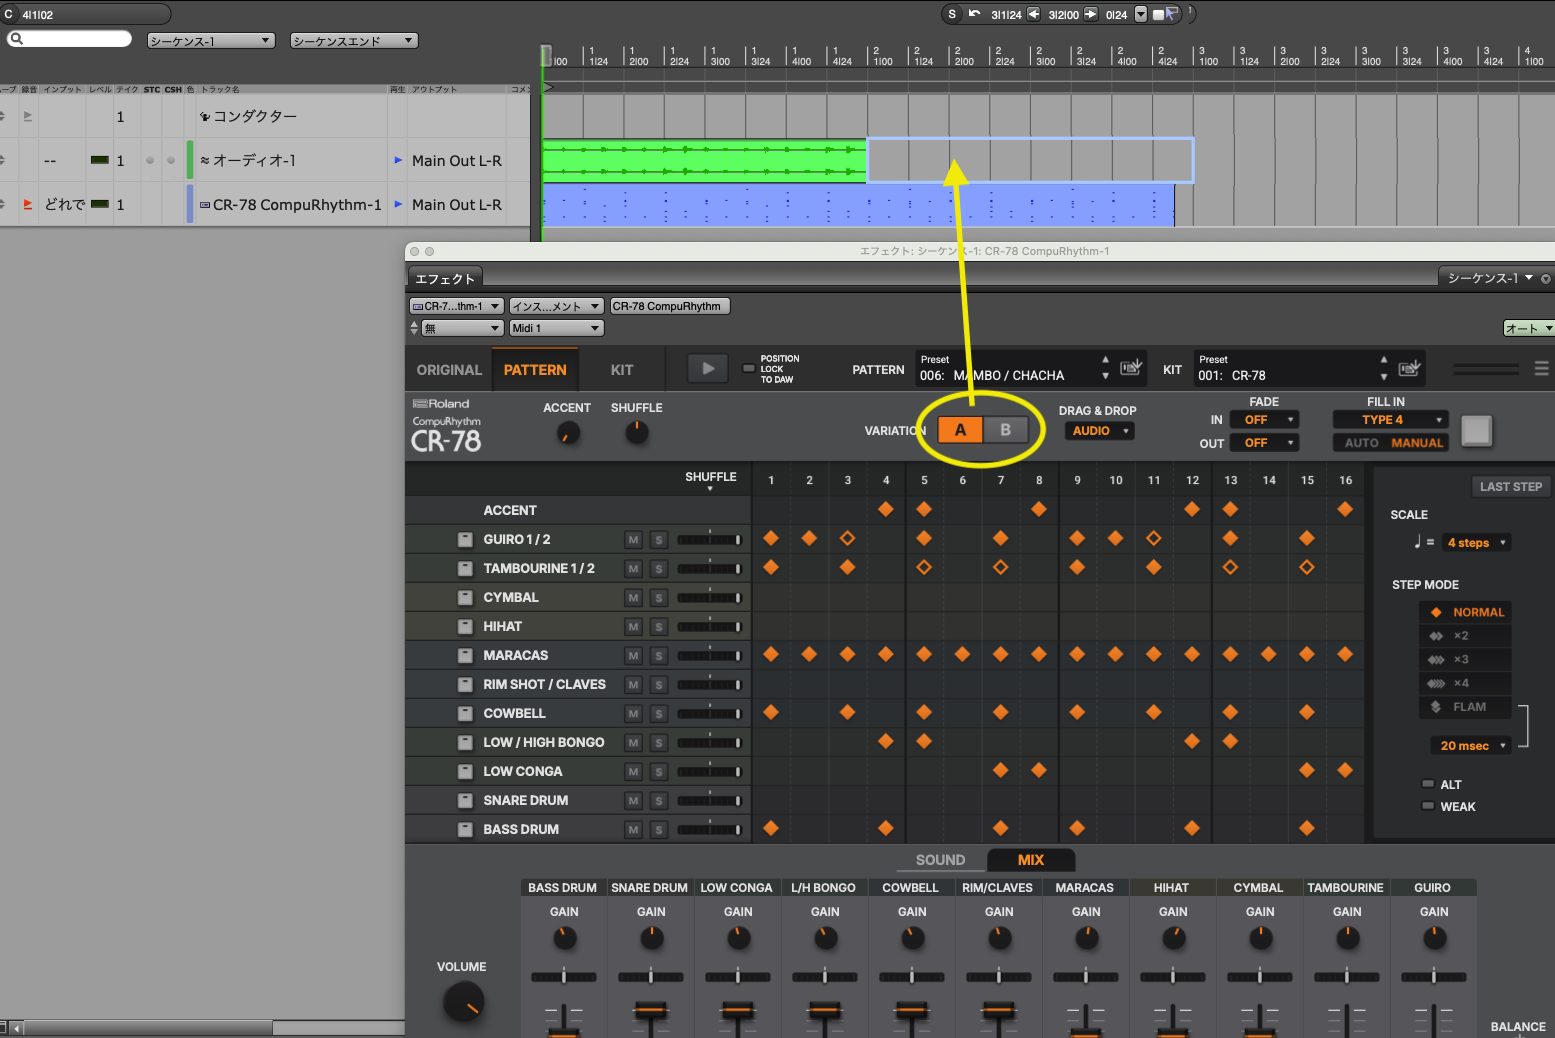Viewport: 1555px width, 1038px height.
Task: Switch to the SOUND tab
Action: click(x=940, y=860)
